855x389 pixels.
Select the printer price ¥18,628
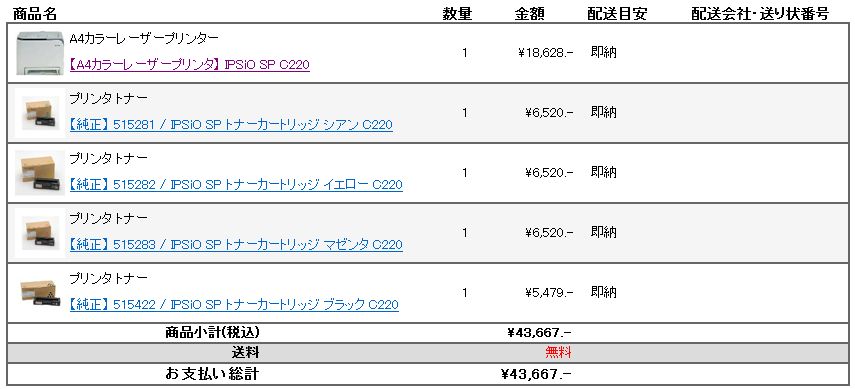coord(546,53)
